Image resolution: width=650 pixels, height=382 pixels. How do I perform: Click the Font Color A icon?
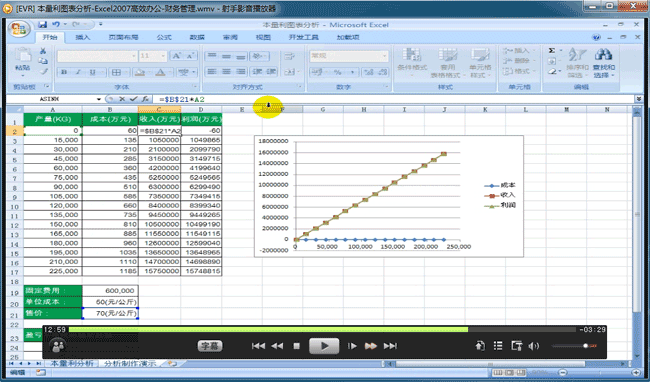pos(160,72)
